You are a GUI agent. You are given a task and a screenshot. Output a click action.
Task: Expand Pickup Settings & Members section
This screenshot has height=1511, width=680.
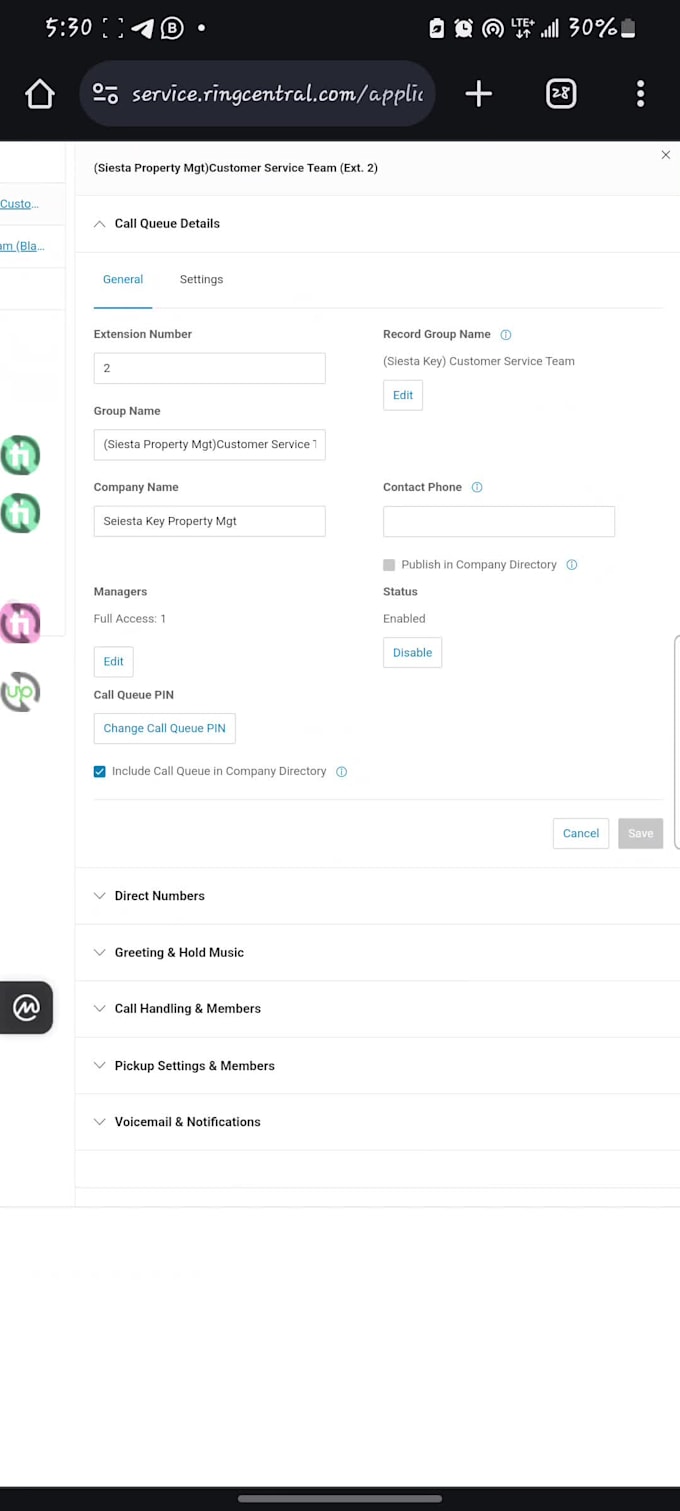tap(378, 1066)
